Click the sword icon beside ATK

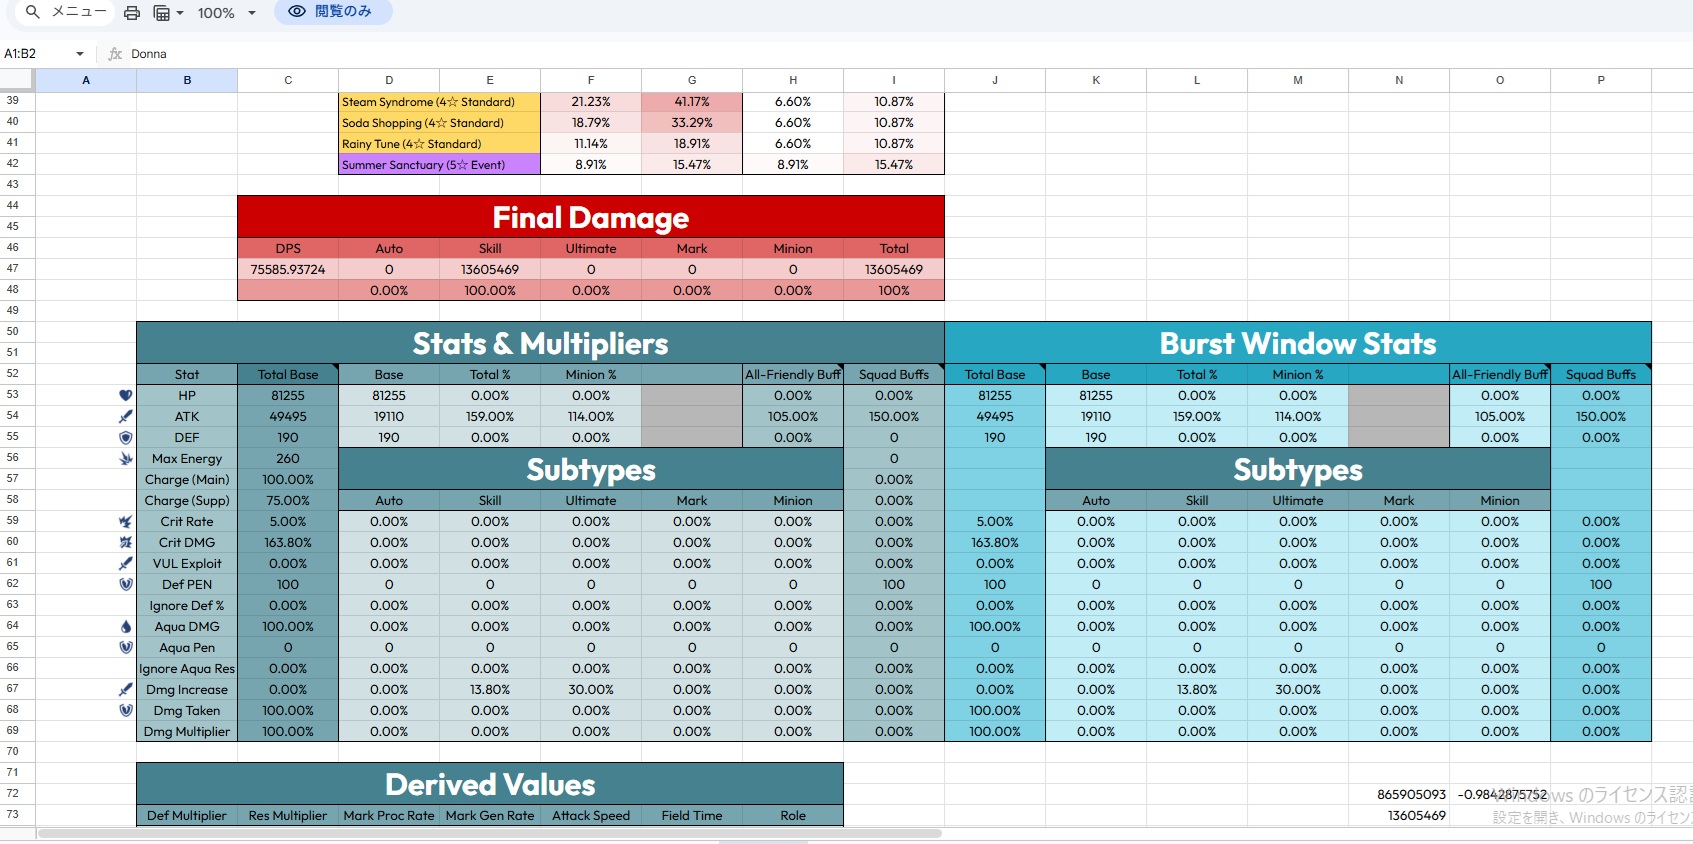tap(125, 416)
